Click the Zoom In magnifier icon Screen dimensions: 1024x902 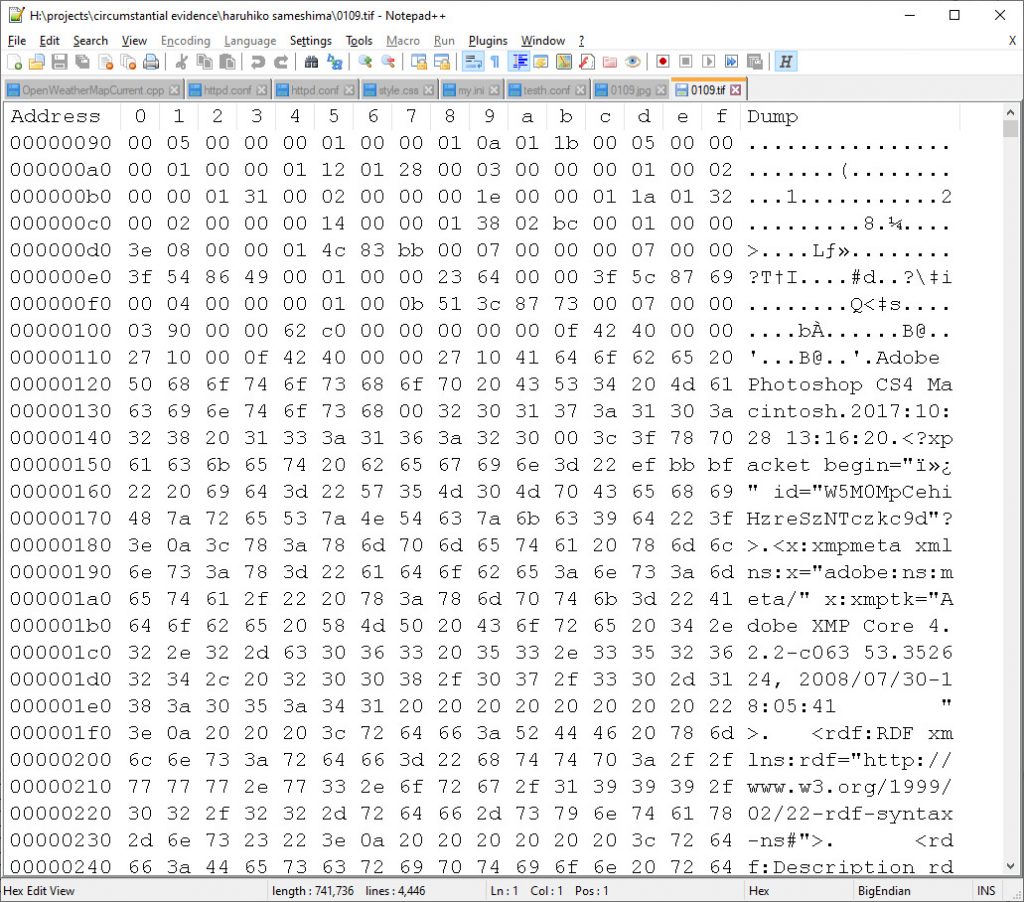pyautogui.click(x=365, y=62)
